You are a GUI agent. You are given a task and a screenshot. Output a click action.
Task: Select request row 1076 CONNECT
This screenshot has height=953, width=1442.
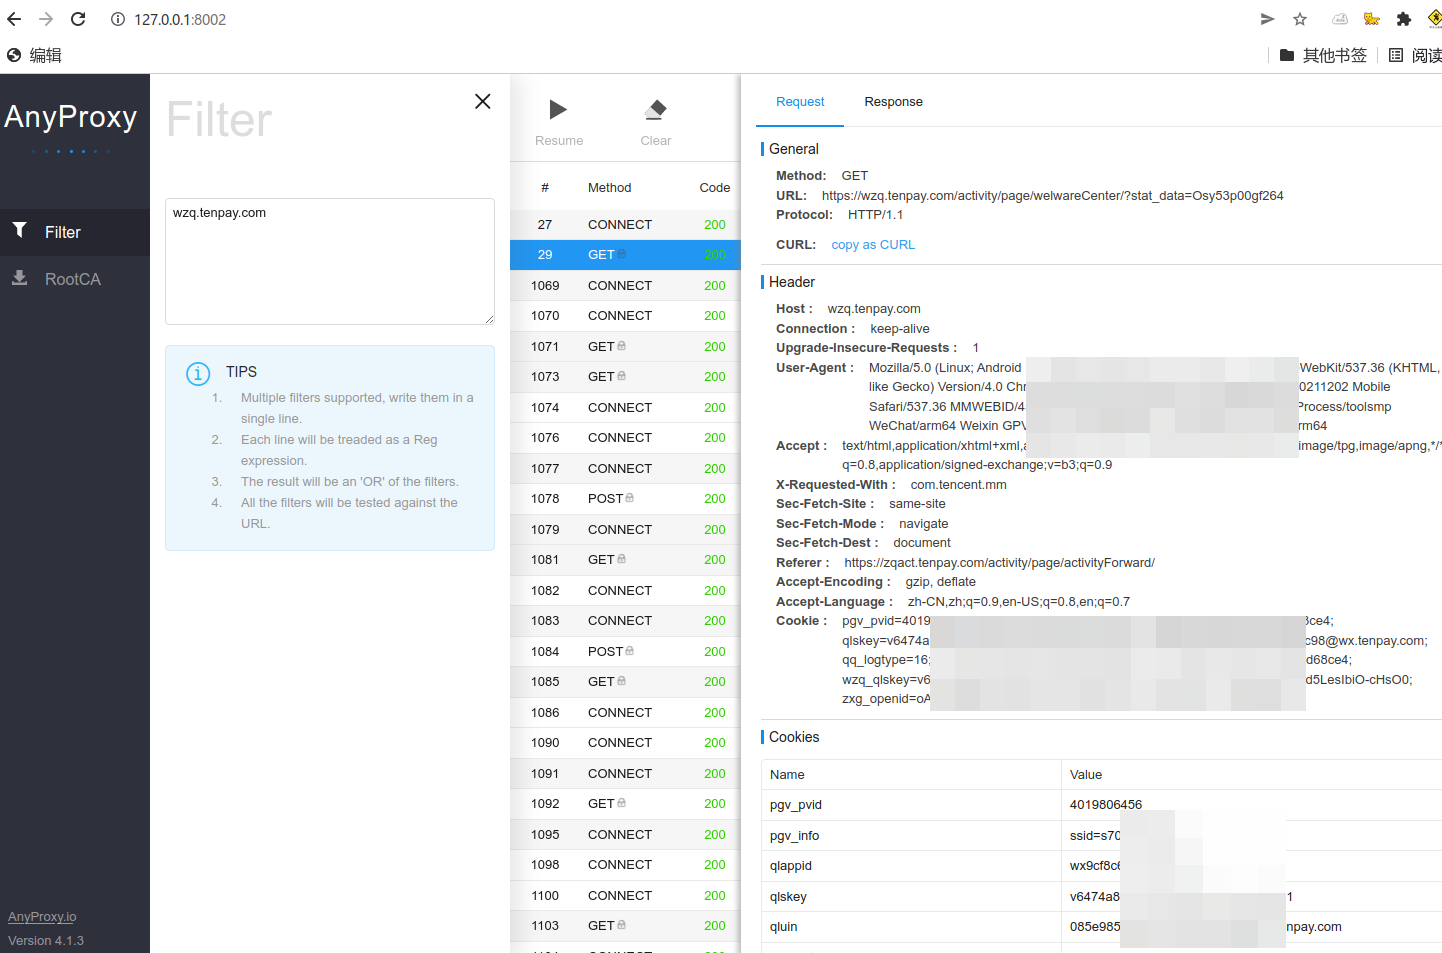click(625, 438)
